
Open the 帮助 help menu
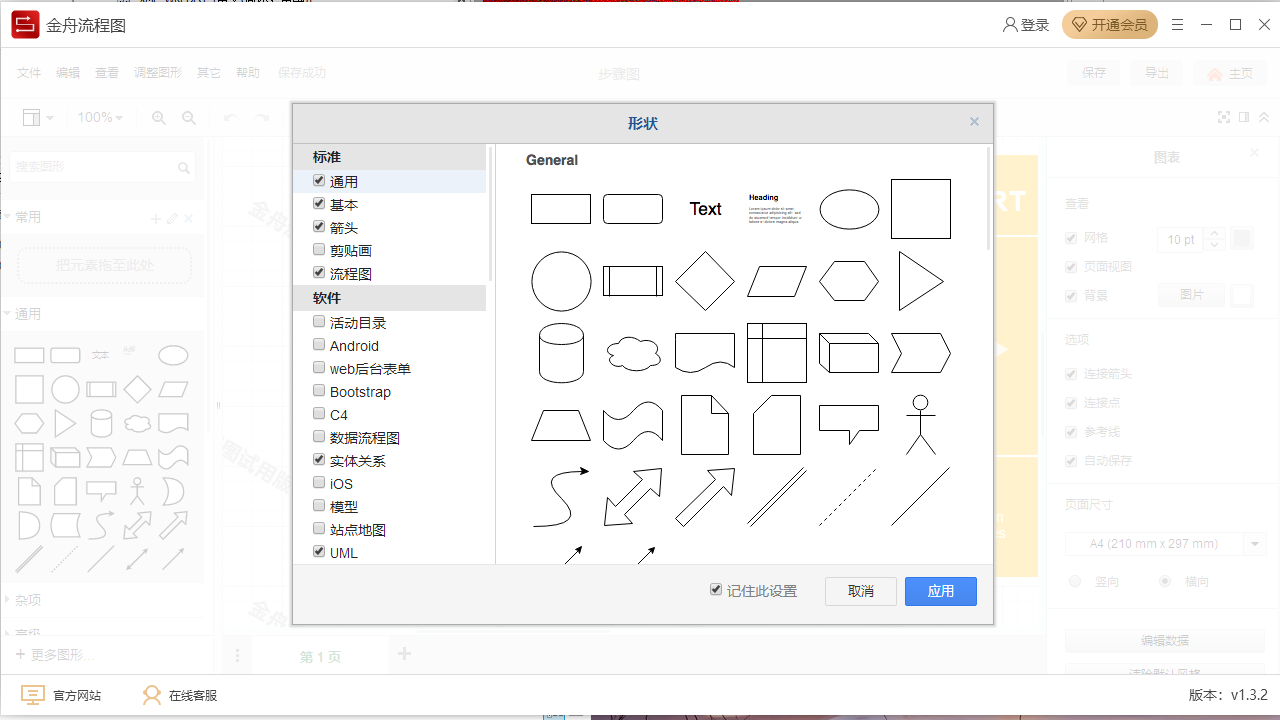[x=247, y=72]
